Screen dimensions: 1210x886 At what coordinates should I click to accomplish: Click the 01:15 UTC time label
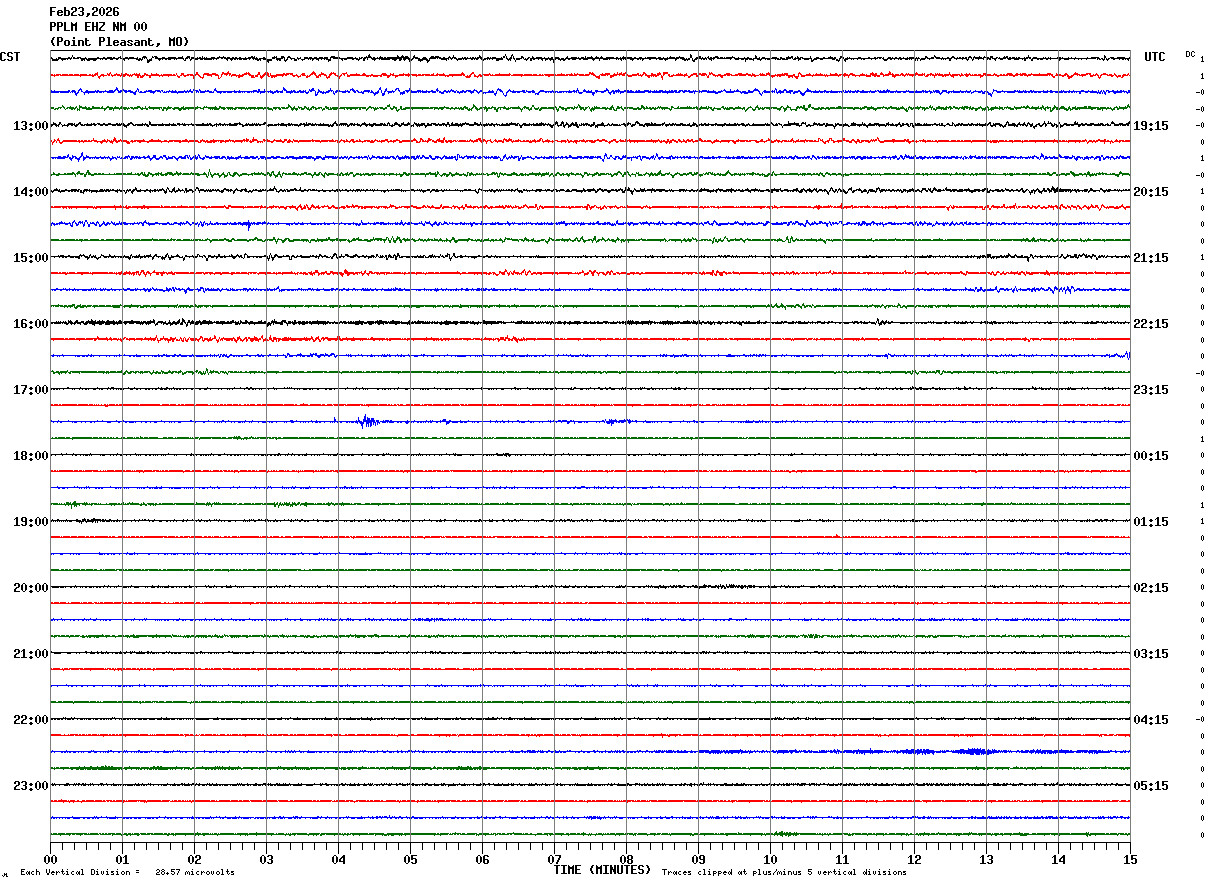pyautogui.click(x=1150, y=522)
